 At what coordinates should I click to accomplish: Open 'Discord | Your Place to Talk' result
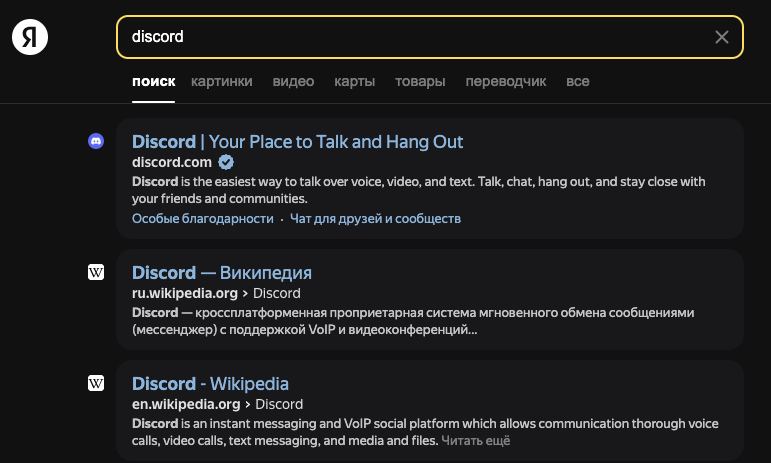(297, 142)
